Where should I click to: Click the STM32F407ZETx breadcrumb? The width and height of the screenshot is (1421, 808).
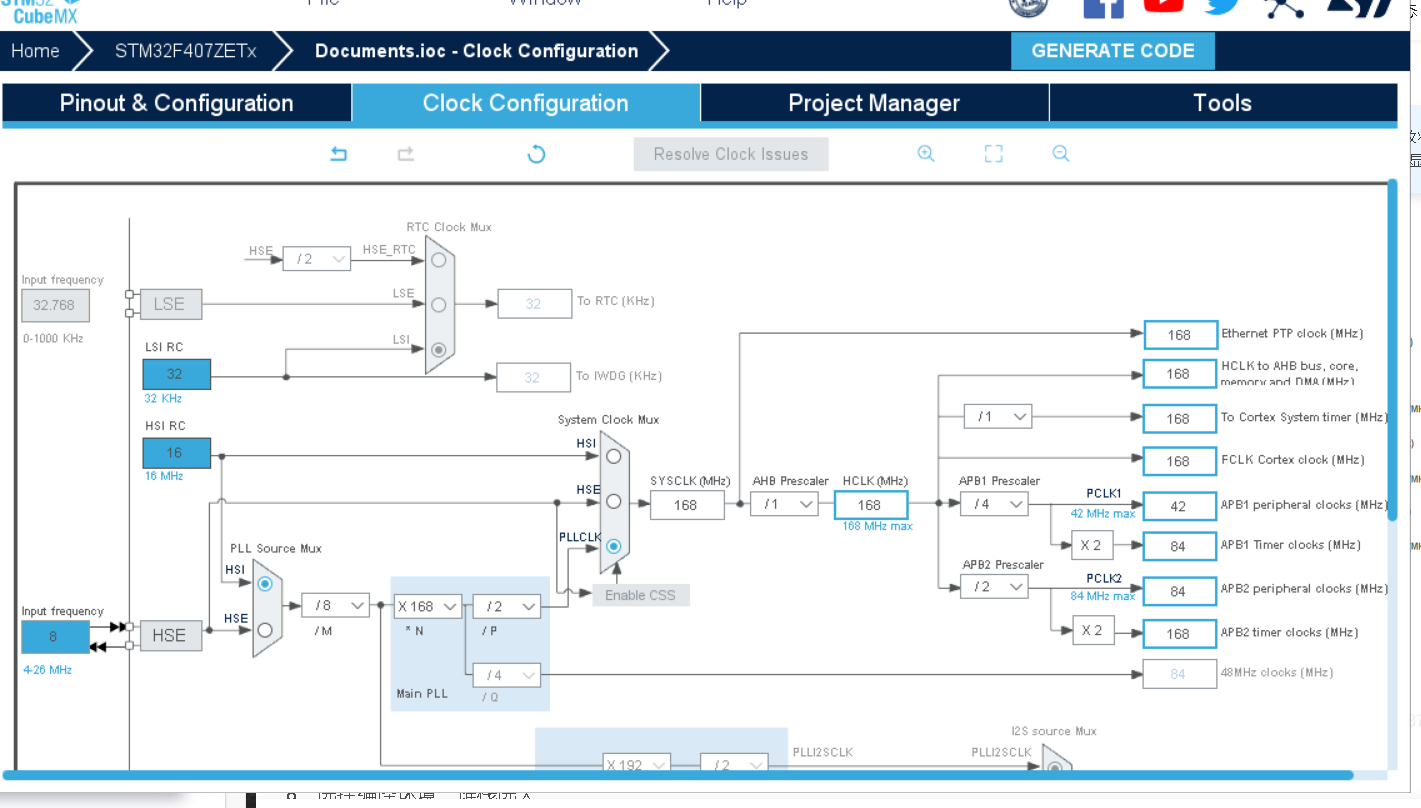186,51
